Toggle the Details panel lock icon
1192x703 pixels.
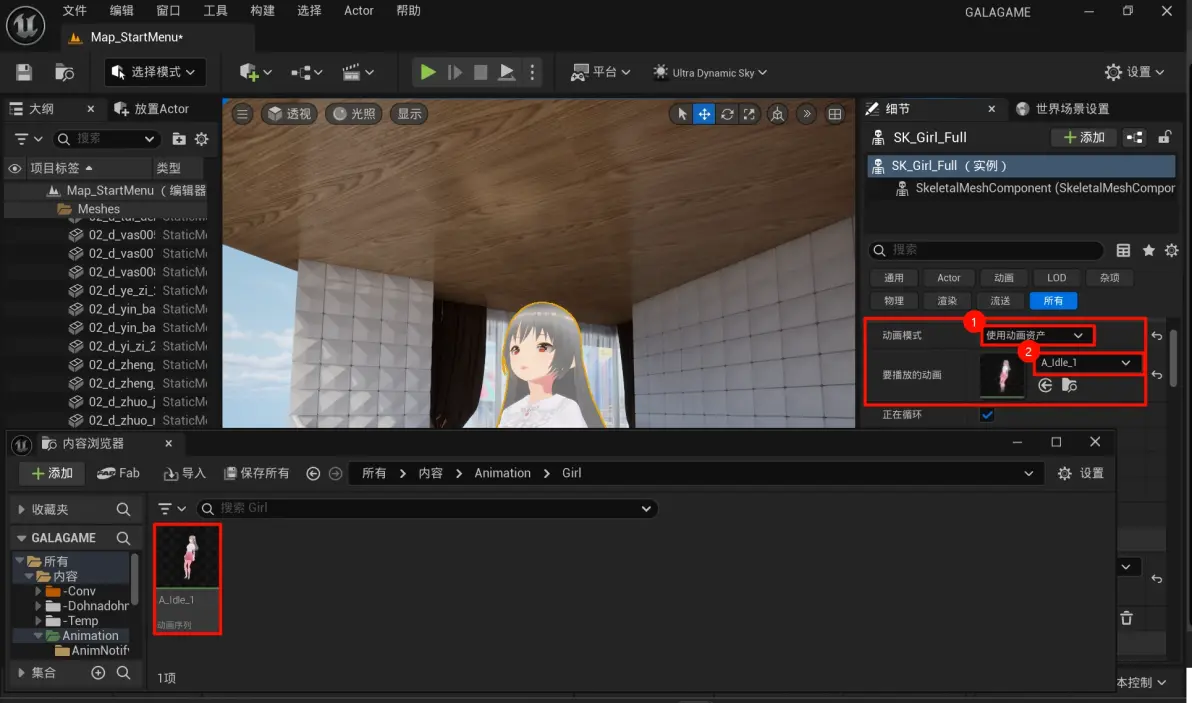tap(1164, 137)
